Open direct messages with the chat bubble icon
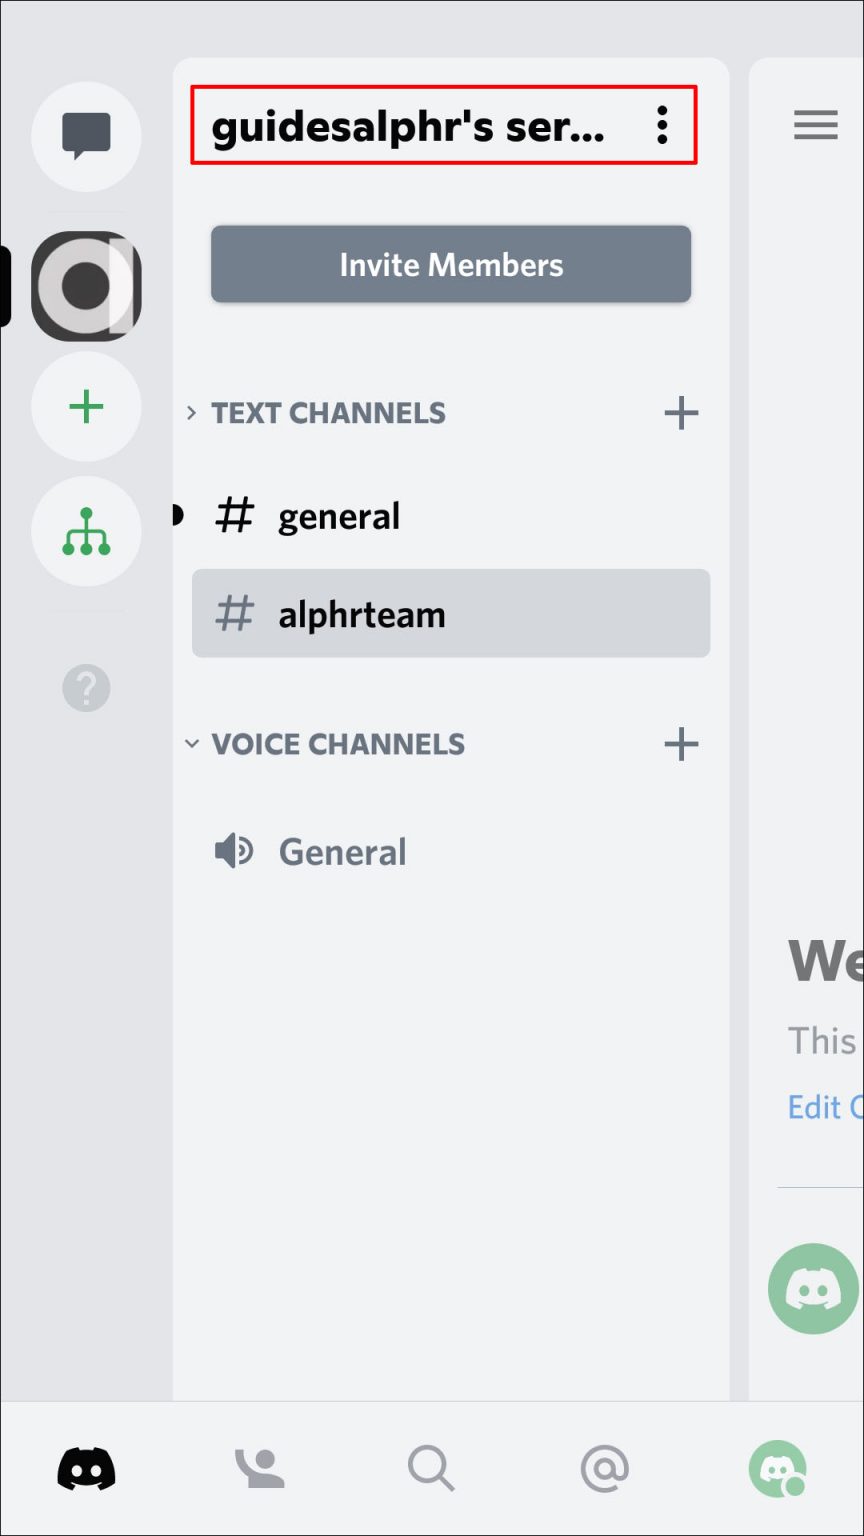Image resolution: width=864 pixels, height=1536 pixels. (x=86, y=136)
